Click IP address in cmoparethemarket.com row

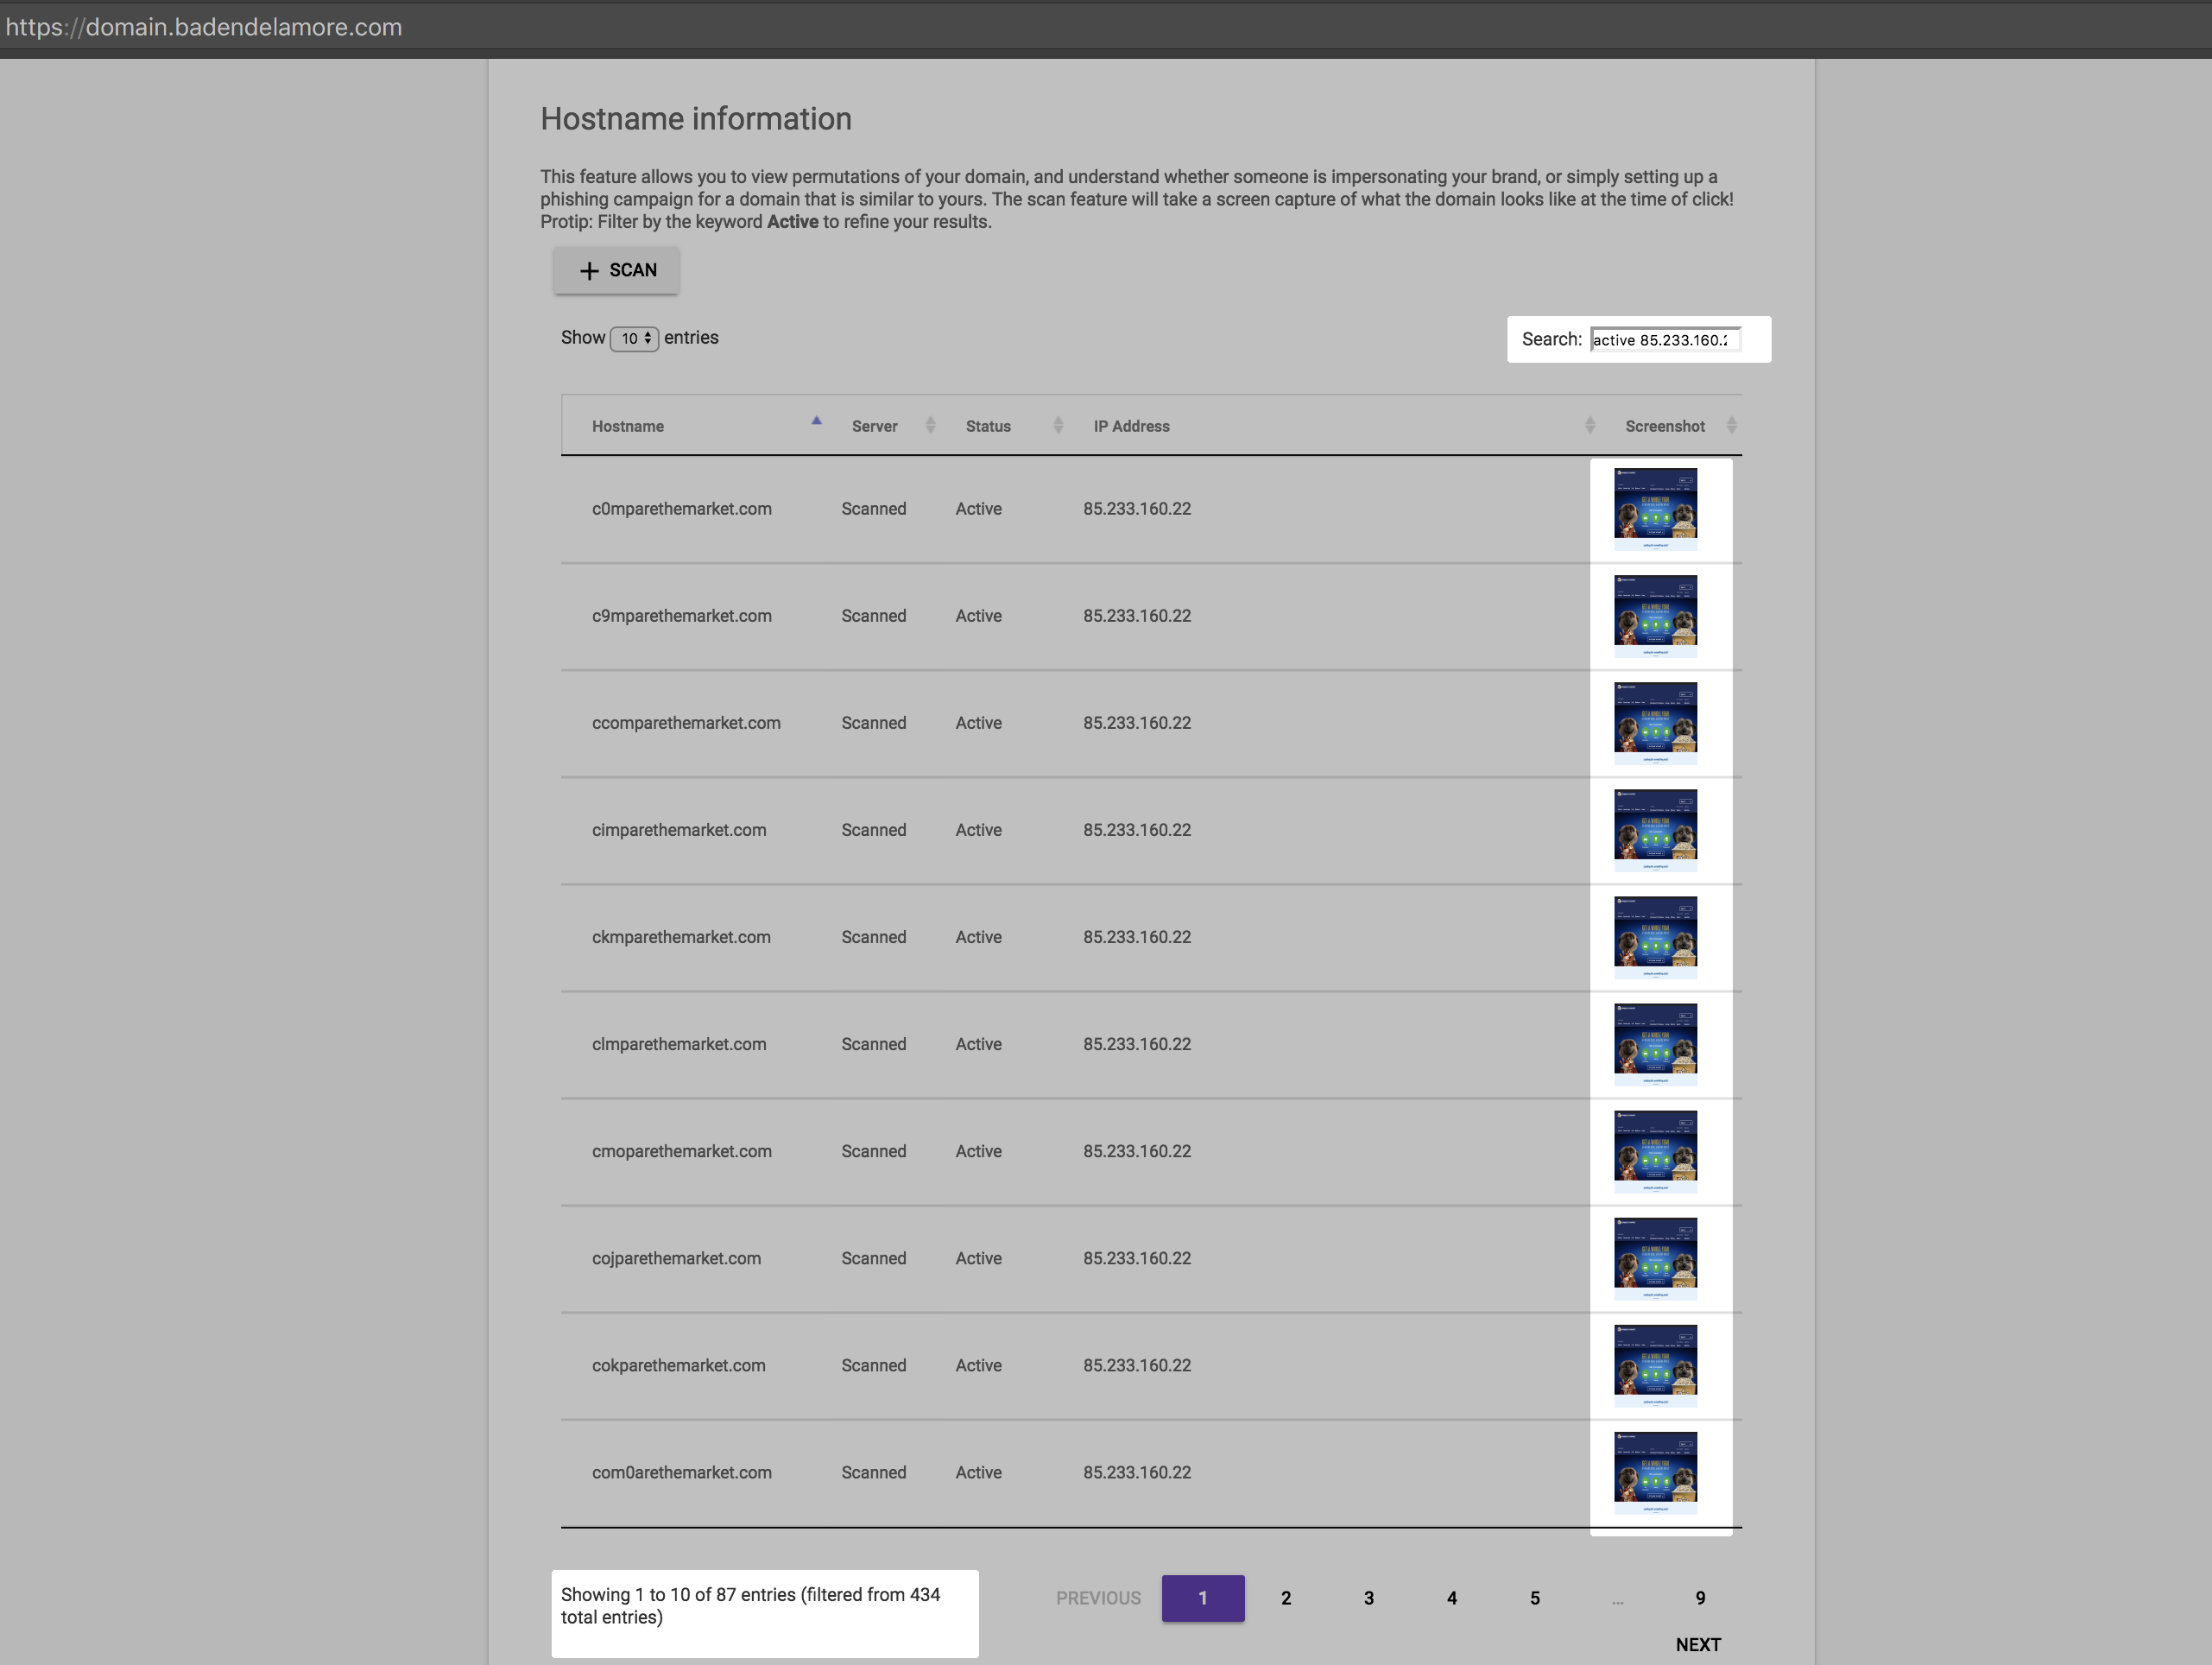(1137, 1151)
